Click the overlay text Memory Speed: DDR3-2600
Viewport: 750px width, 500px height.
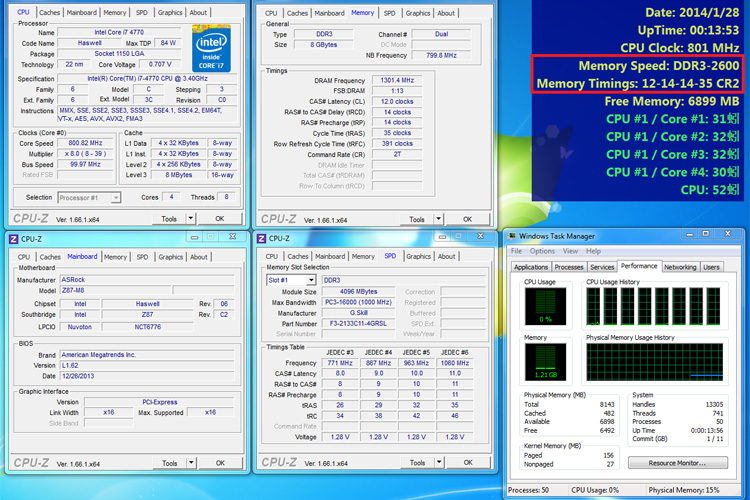(x=659, y=66)
